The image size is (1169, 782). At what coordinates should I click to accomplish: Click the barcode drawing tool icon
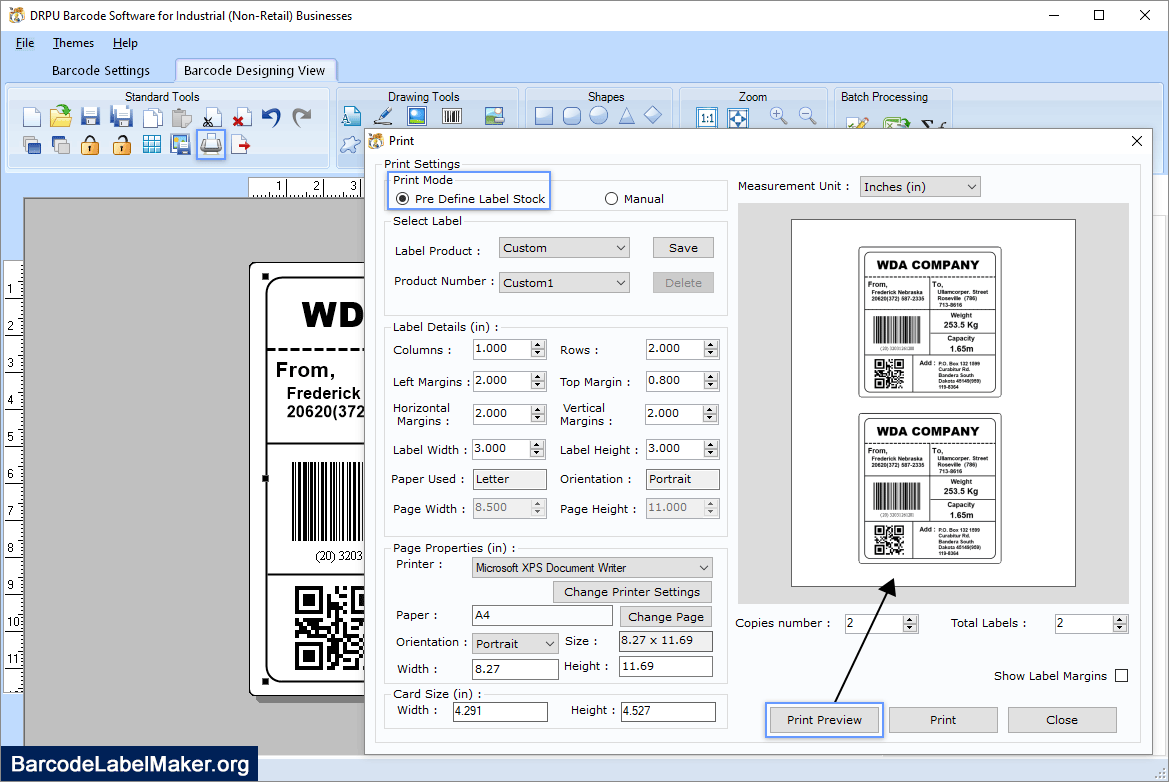click(x=450, y=116)
